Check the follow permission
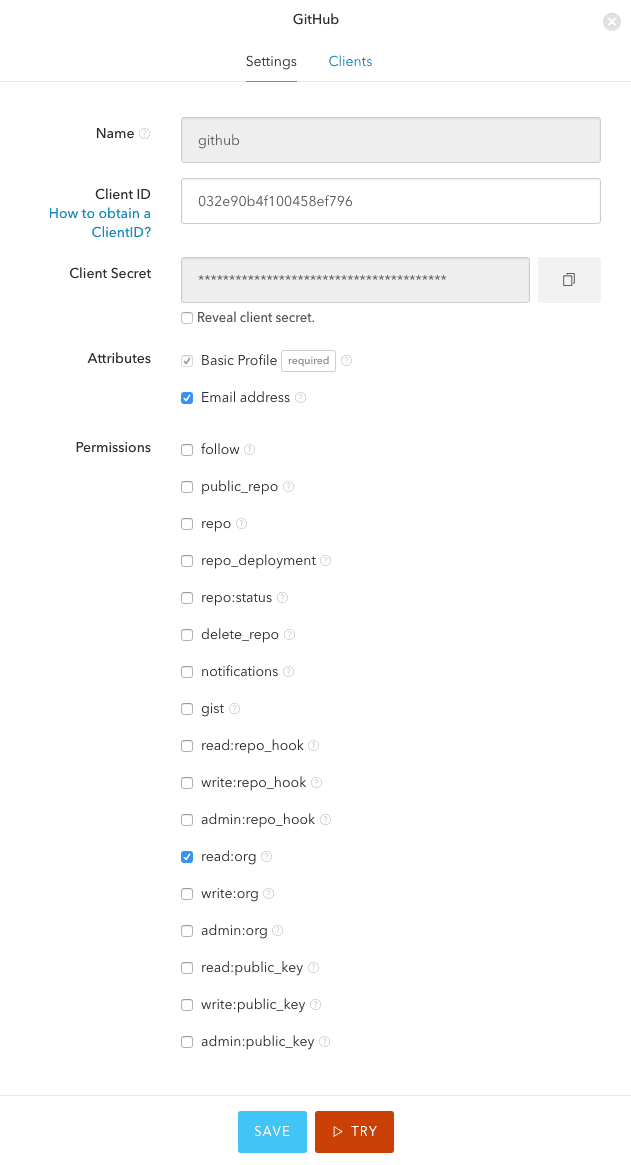The width and height of the screenshot is (631, 1165). (x=187, y=449)
